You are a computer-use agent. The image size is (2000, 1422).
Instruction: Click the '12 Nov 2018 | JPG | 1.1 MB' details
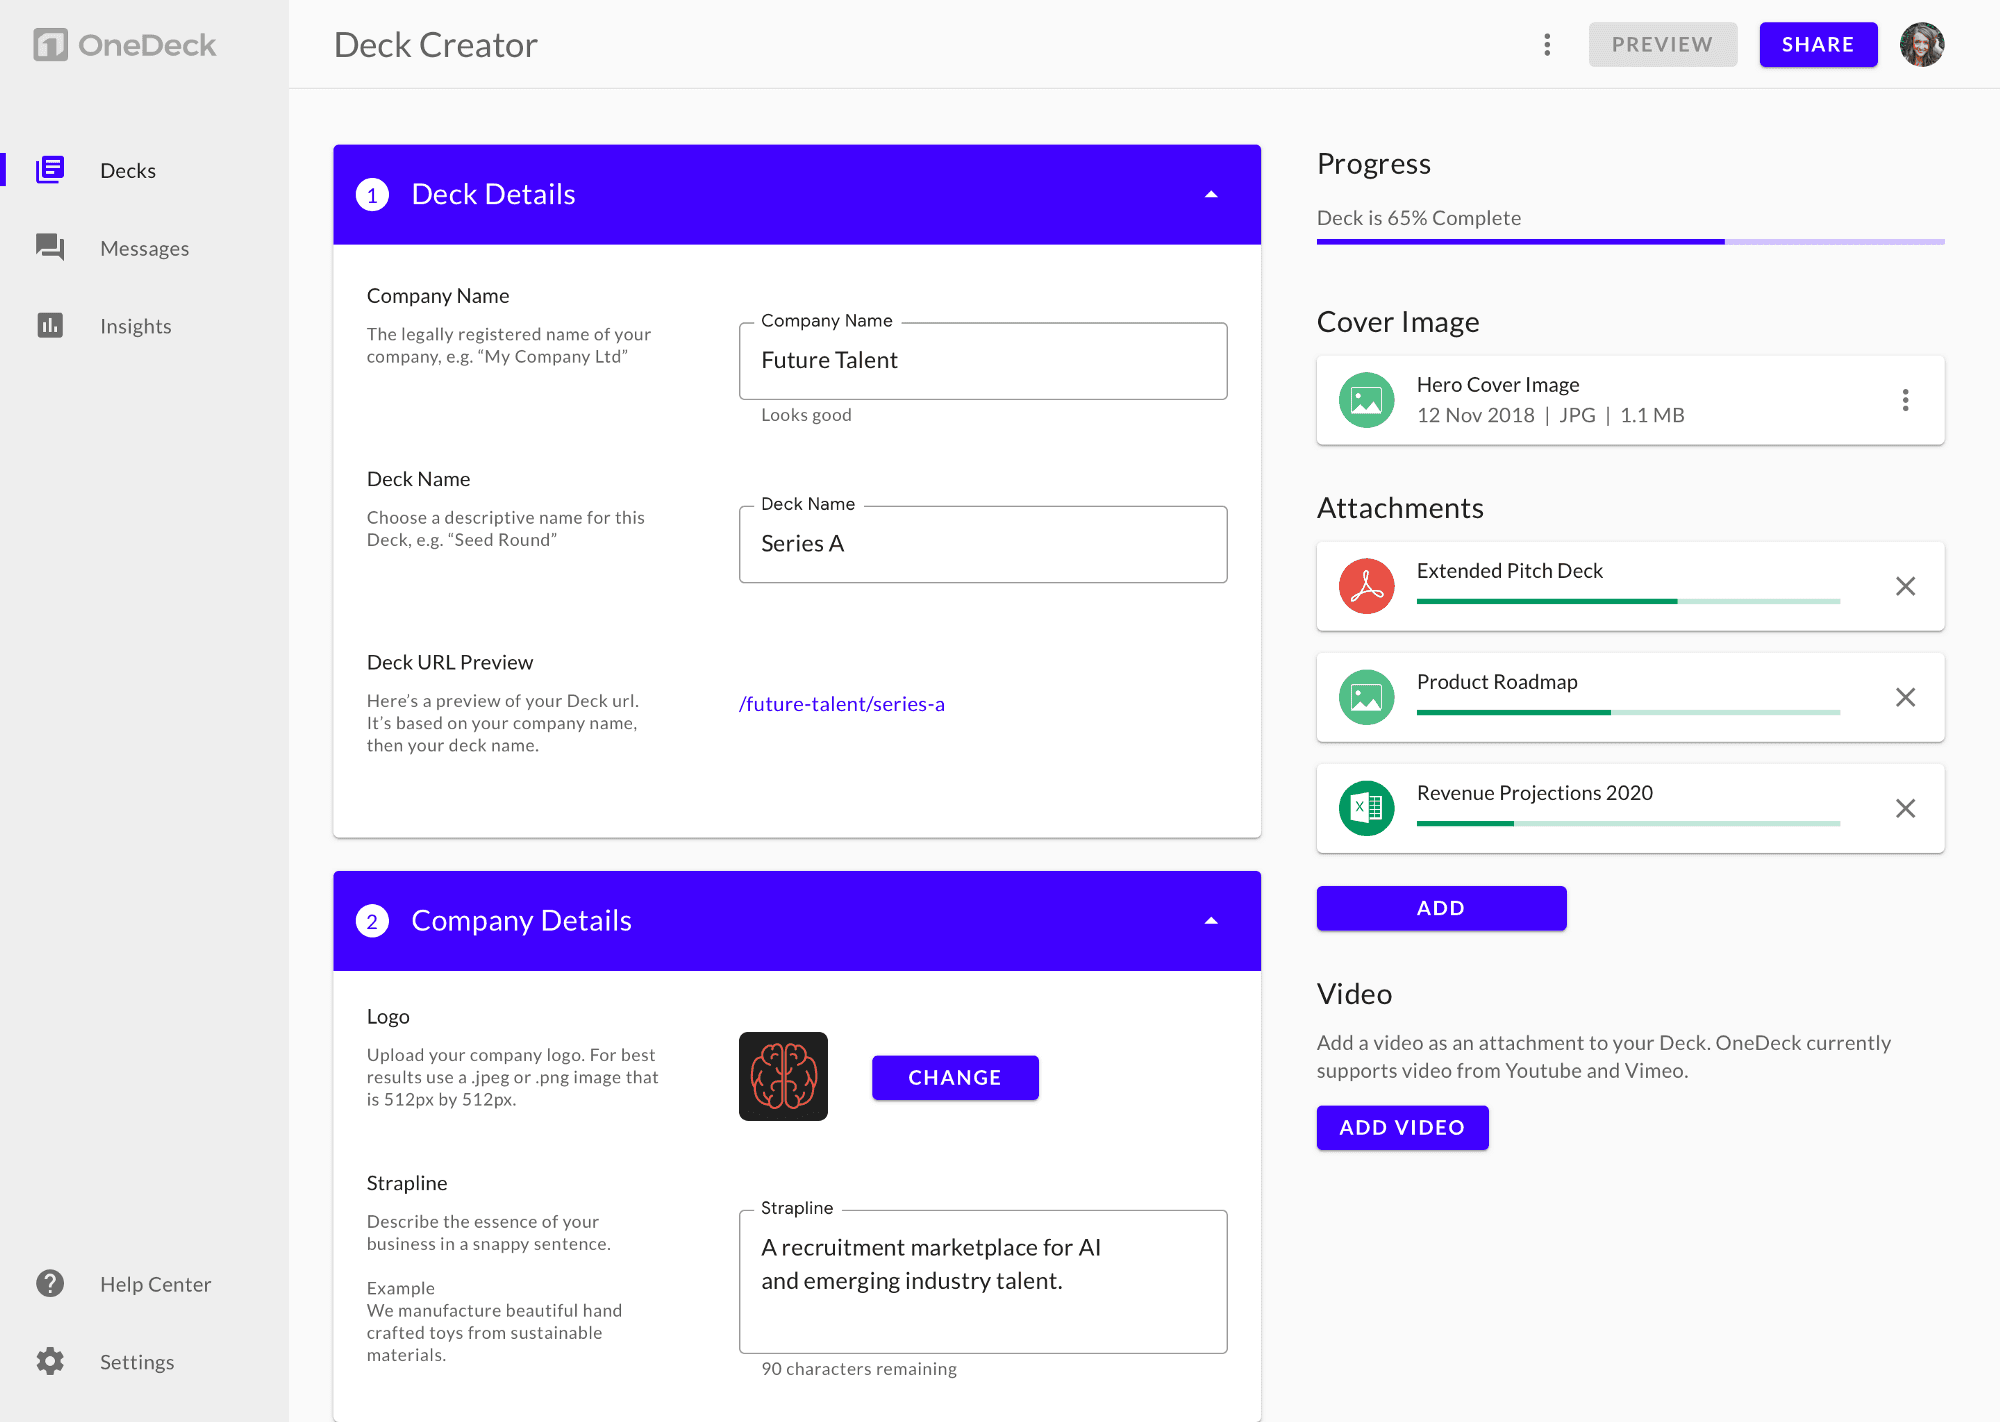(1550, 414)
